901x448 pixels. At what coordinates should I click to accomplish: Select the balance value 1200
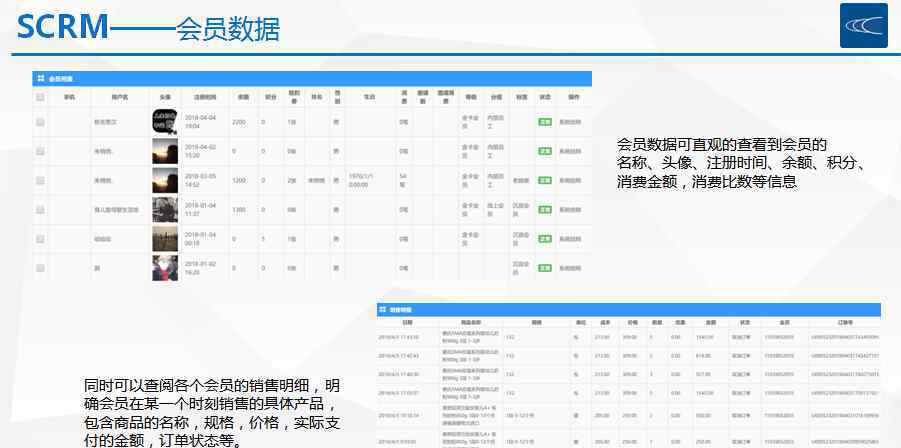[238, 180]
